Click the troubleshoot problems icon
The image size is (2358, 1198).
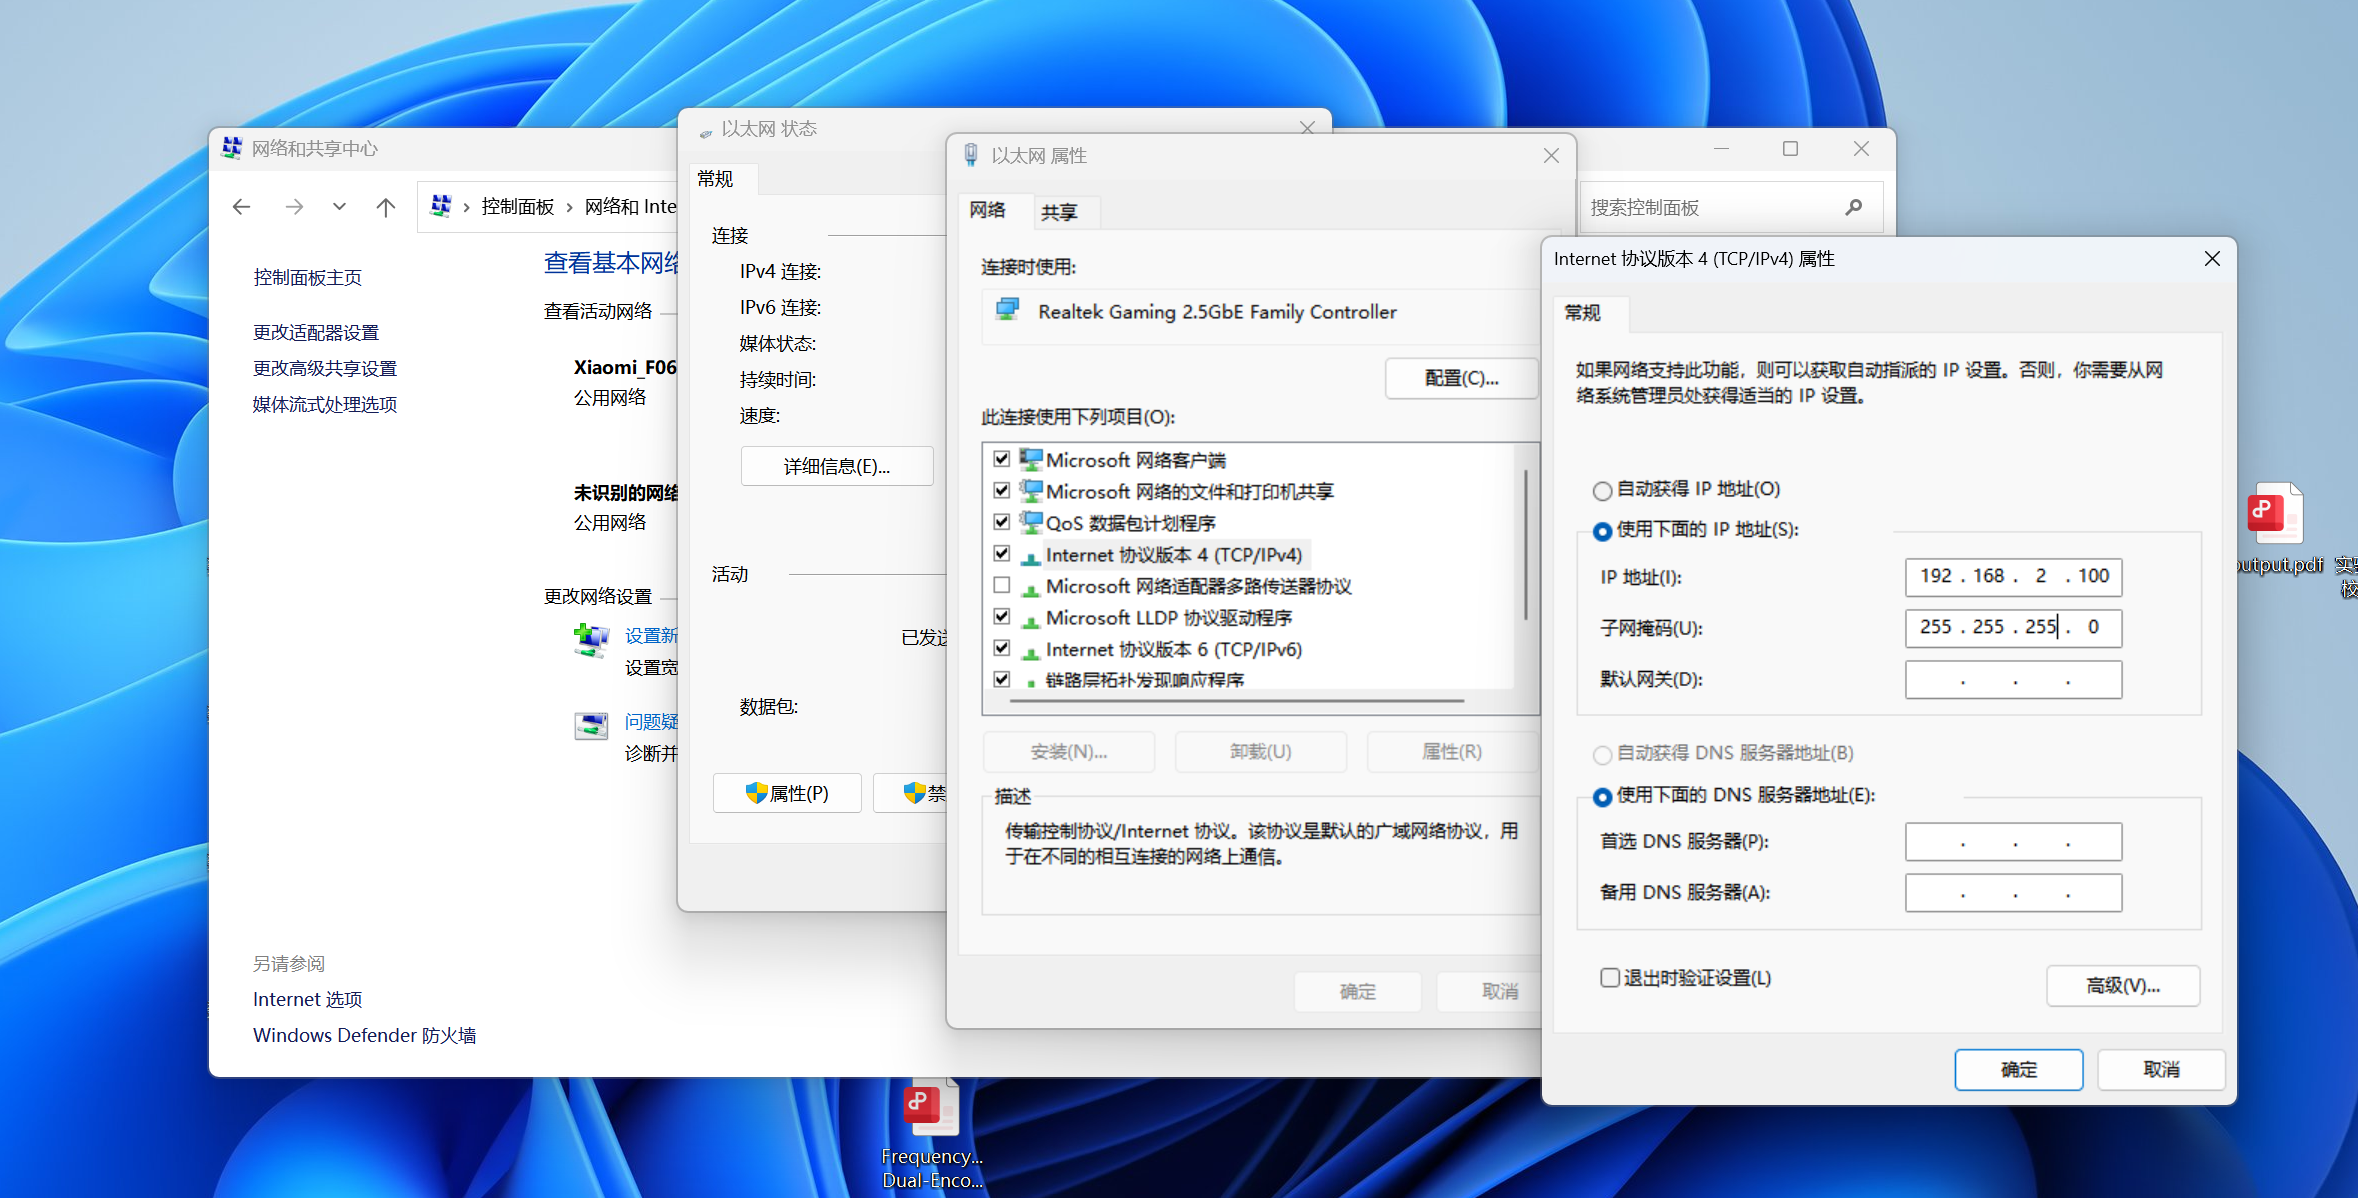[x=591, y=726]
